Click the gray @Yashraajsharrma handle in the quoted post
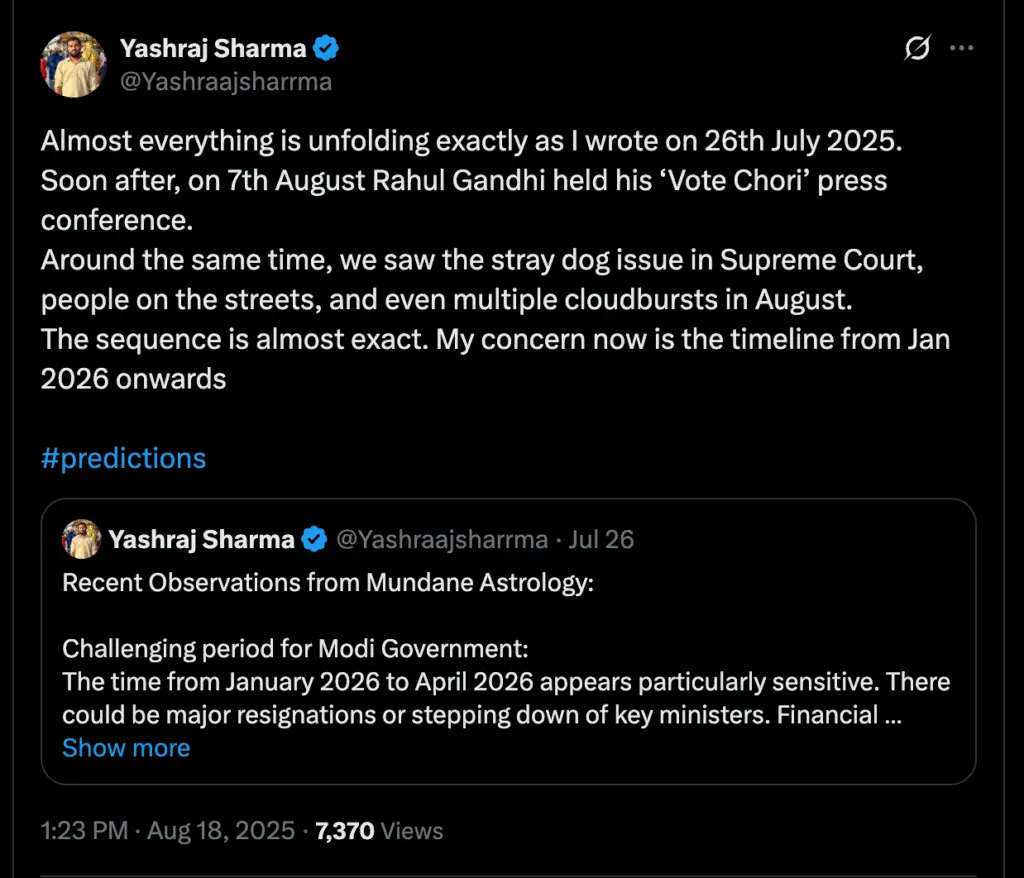This screenshot has width=1024, height=878. 441,540
